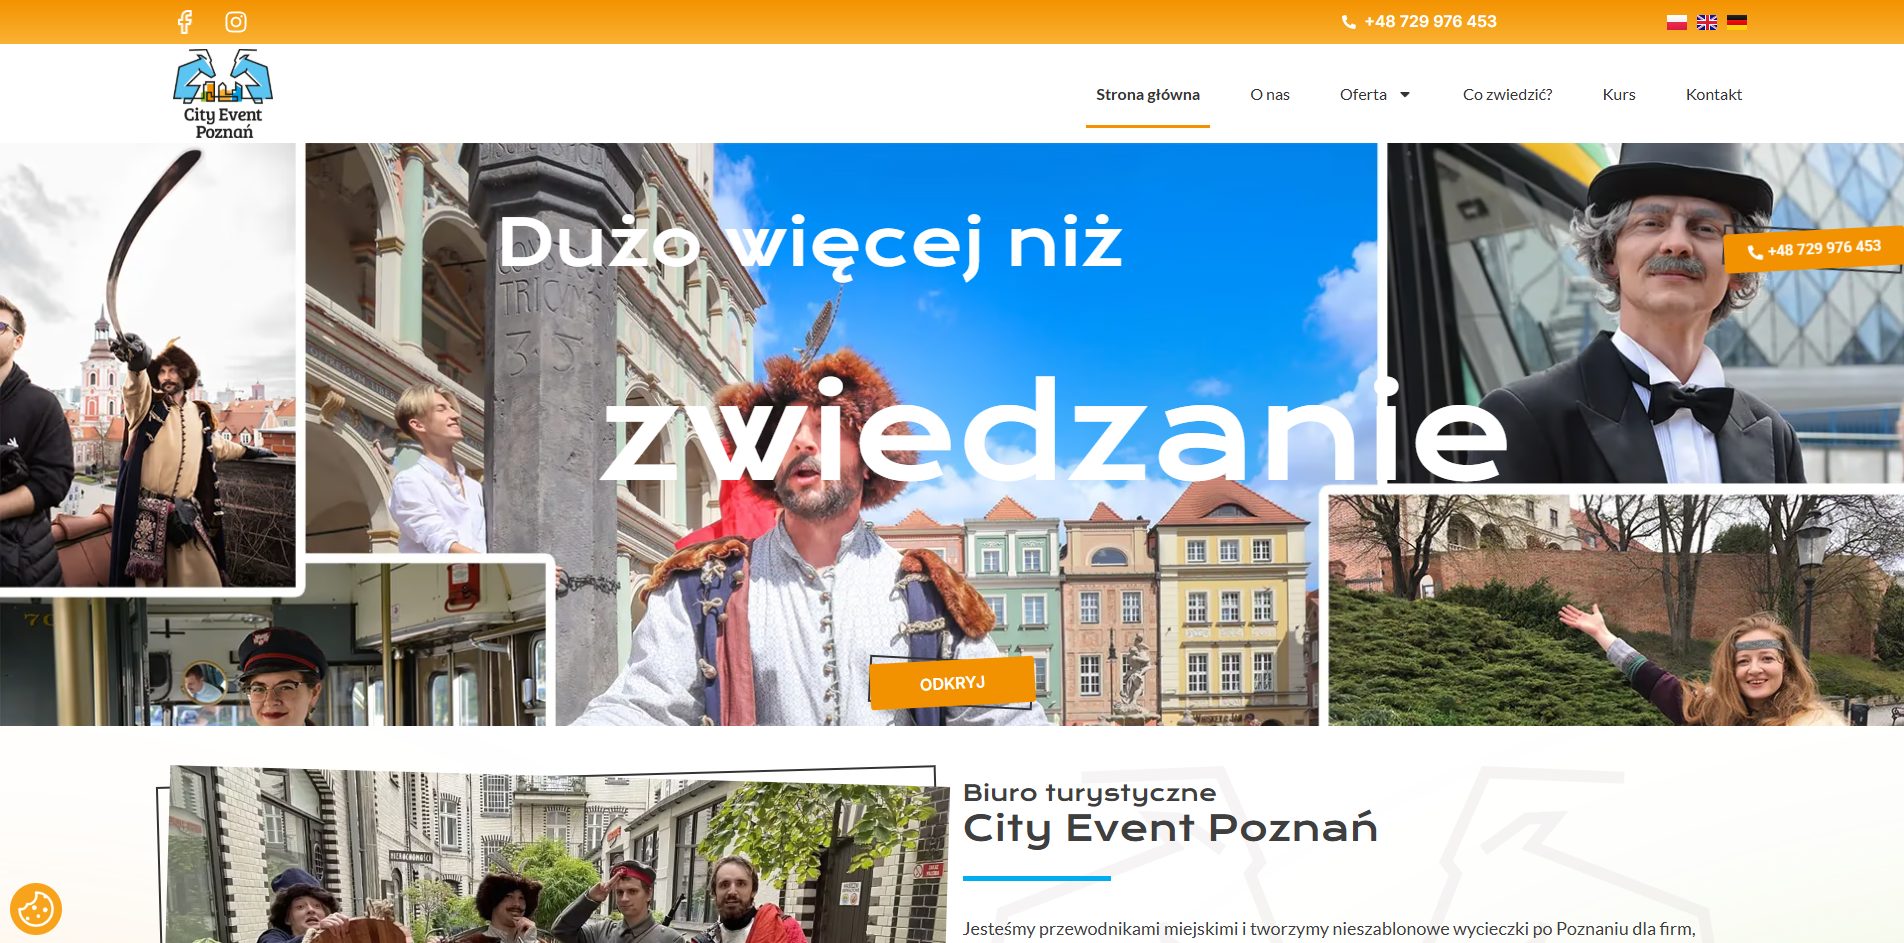
Task: Switch language to English flag
Action: 1707,22
